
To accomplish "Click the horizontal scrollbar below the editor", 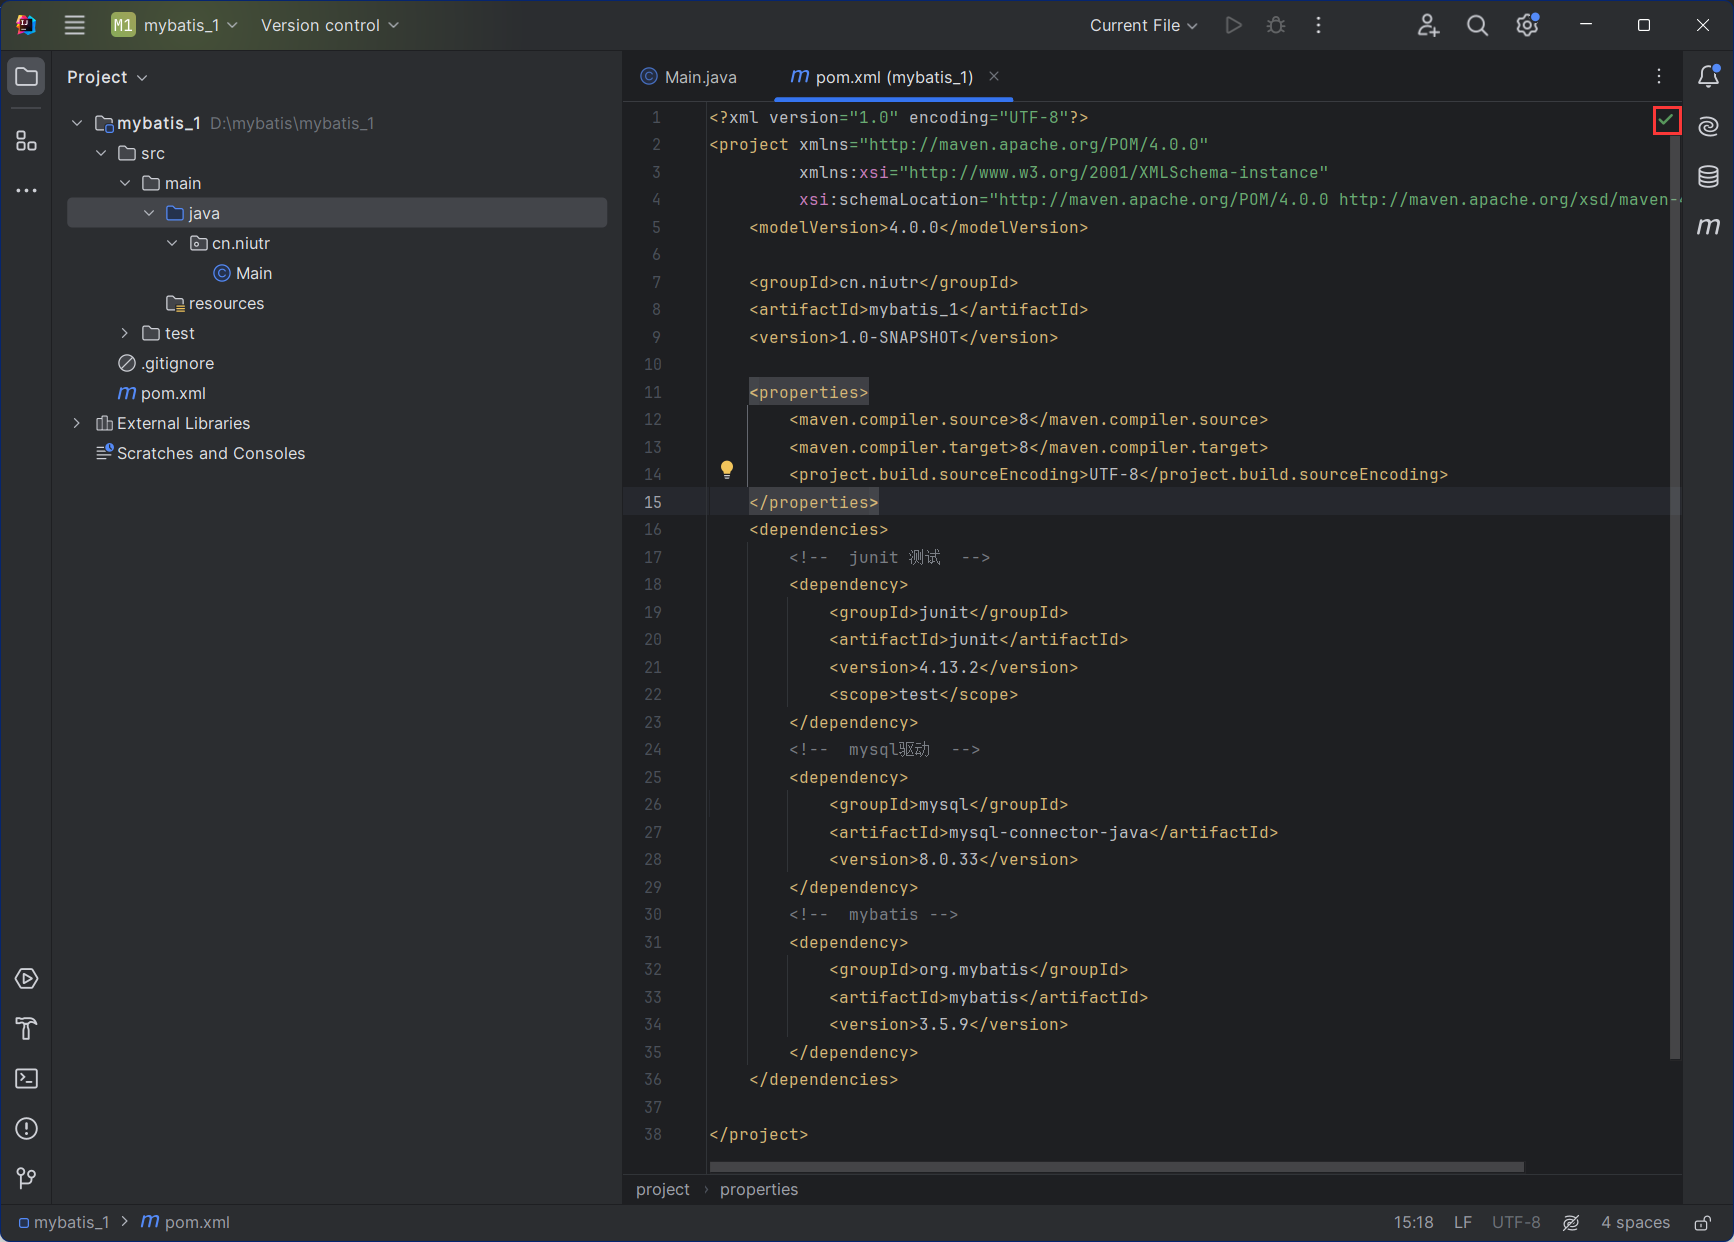I will 1115,1167.
